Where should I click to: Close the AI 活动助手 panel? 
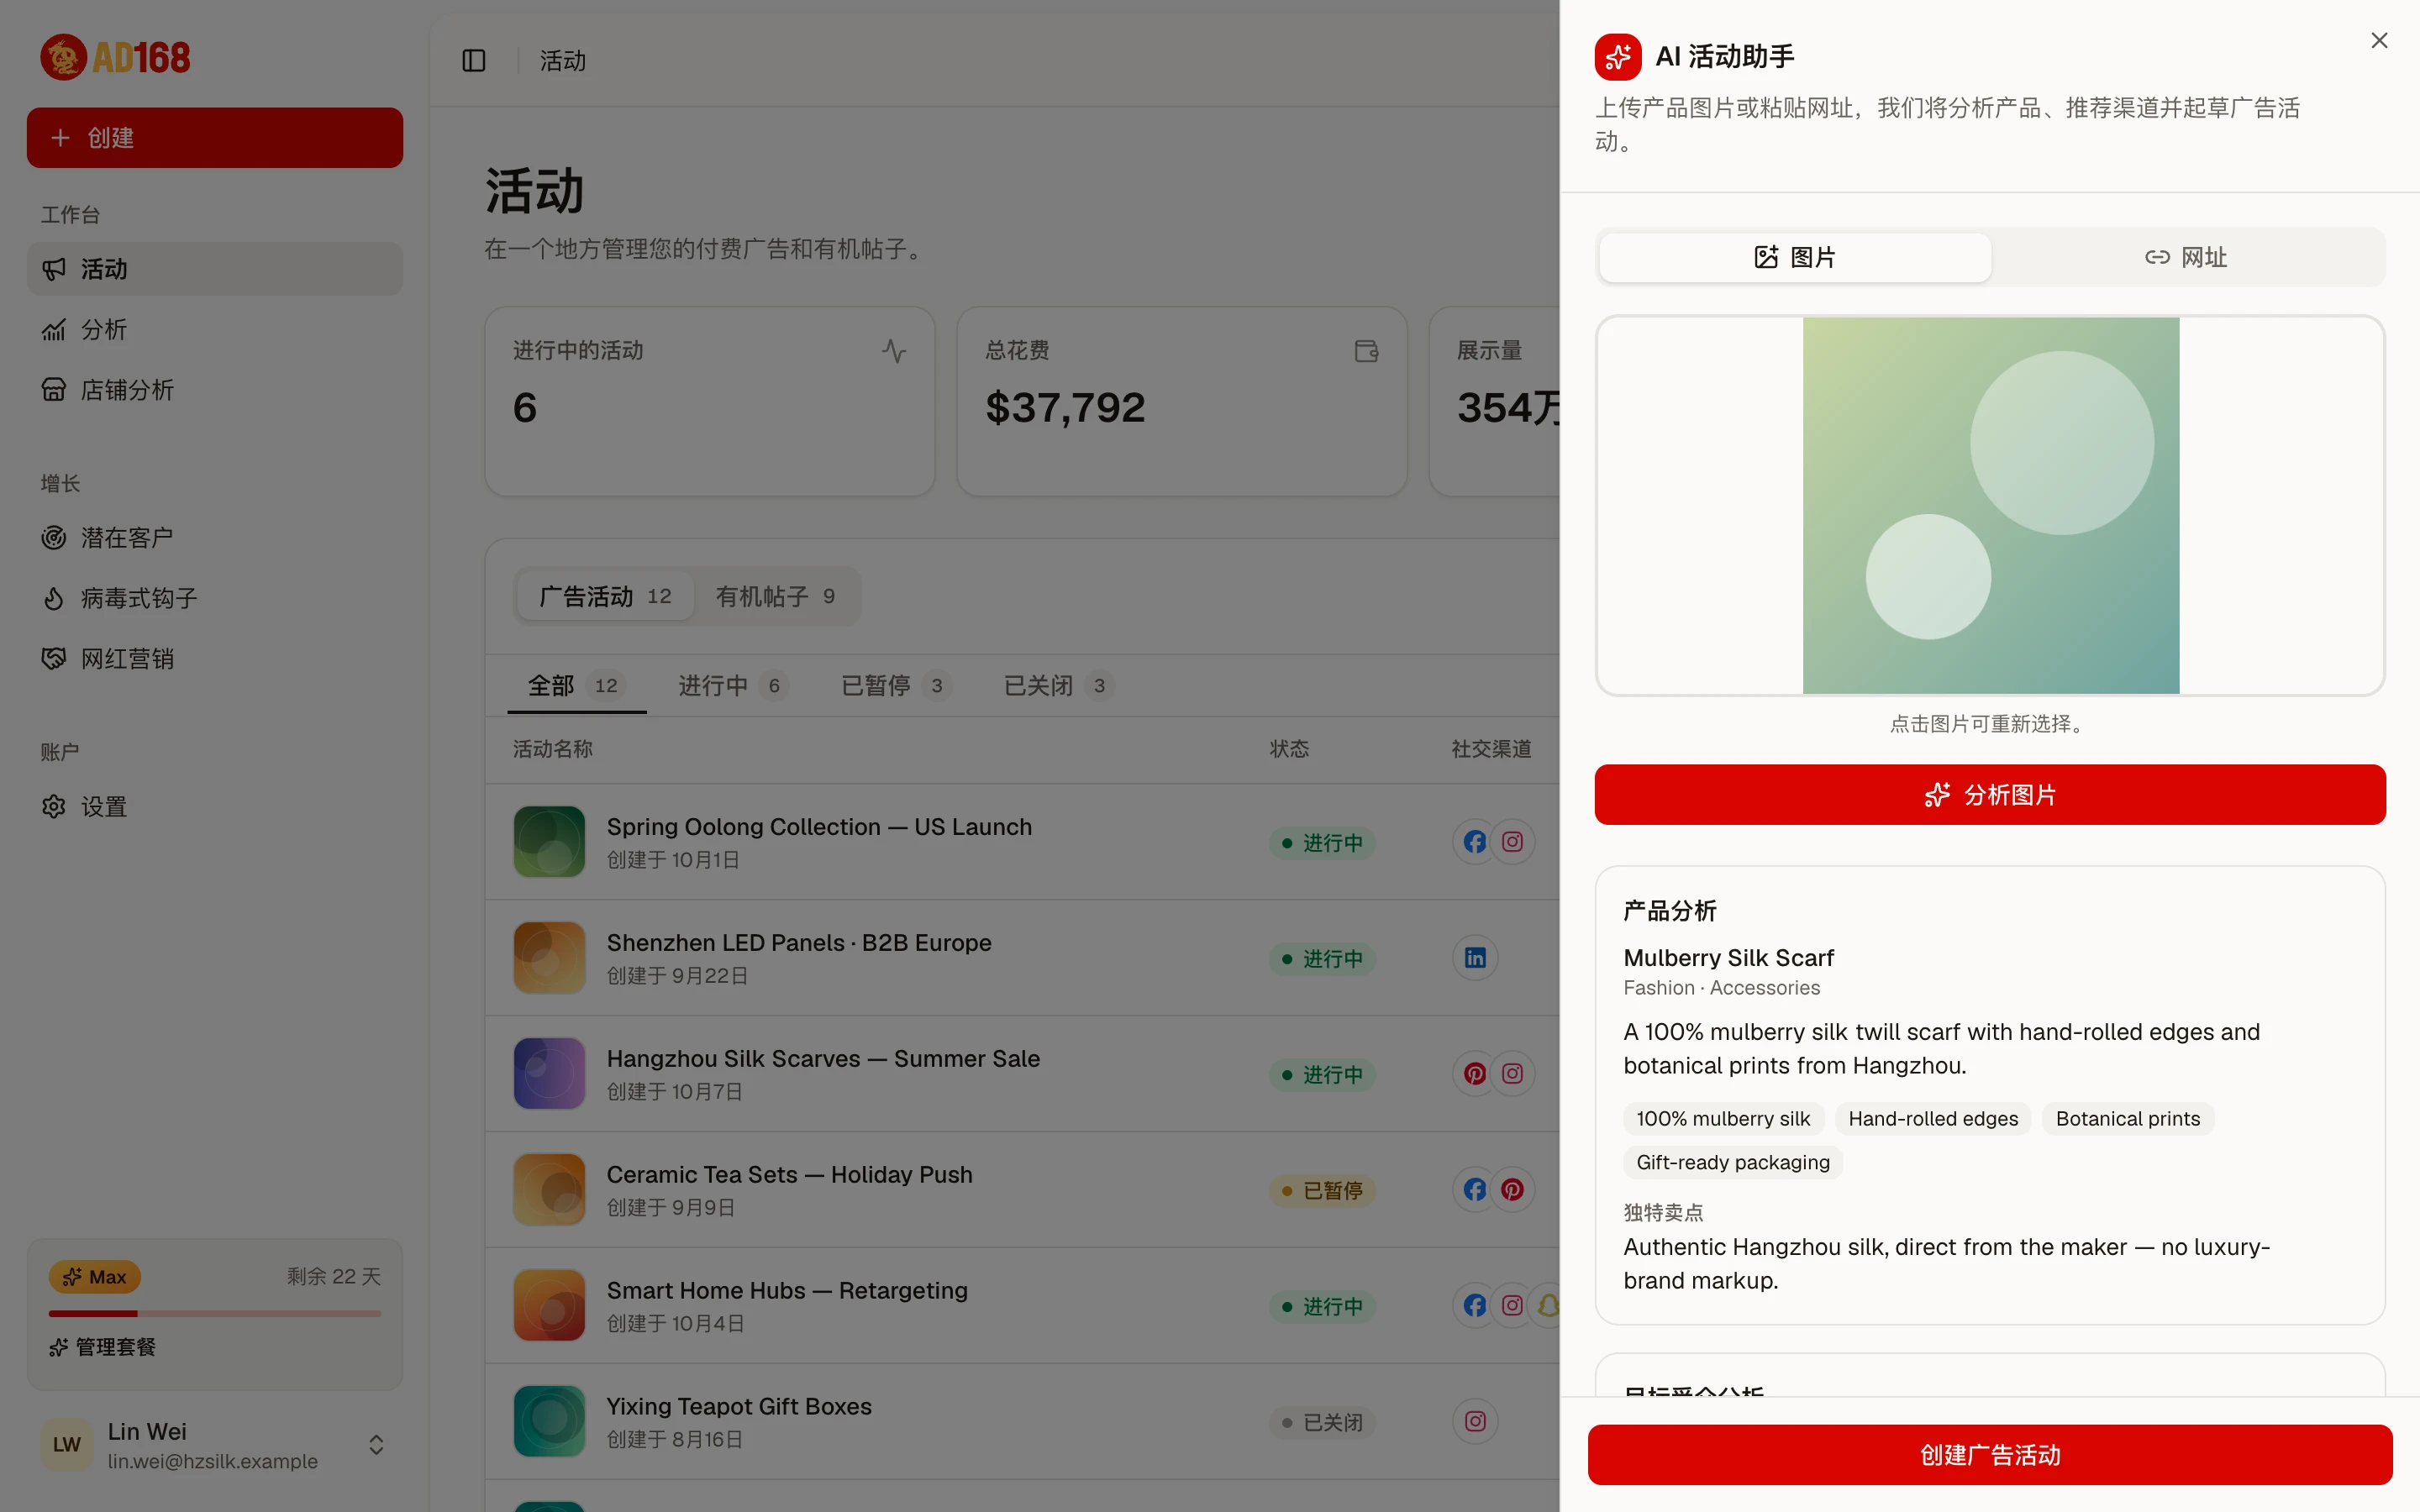2379,41
